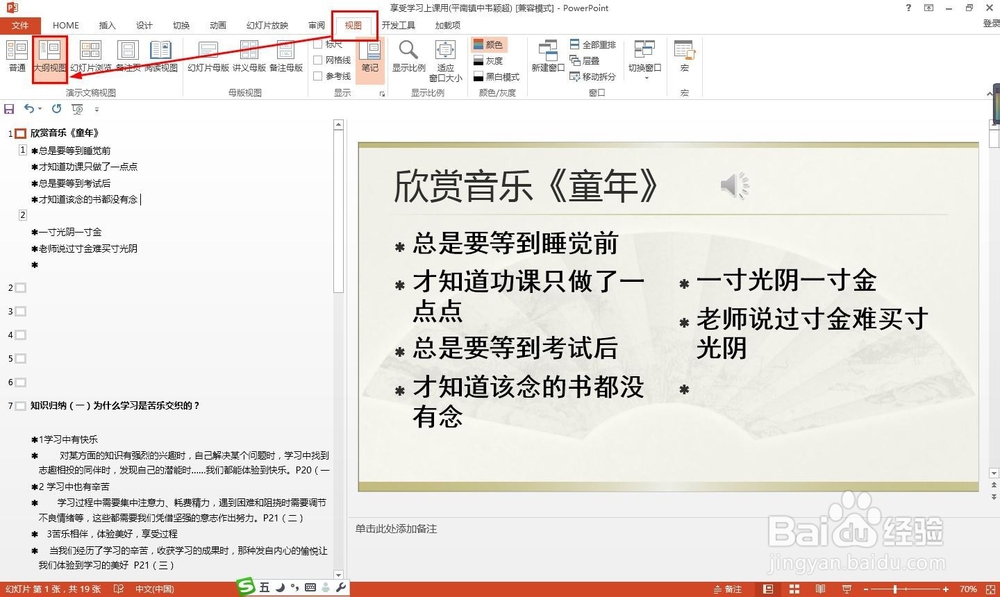Switch to Normal view from status bar
The width and height of the screenshot is (1000, 597).
(768, 589)
